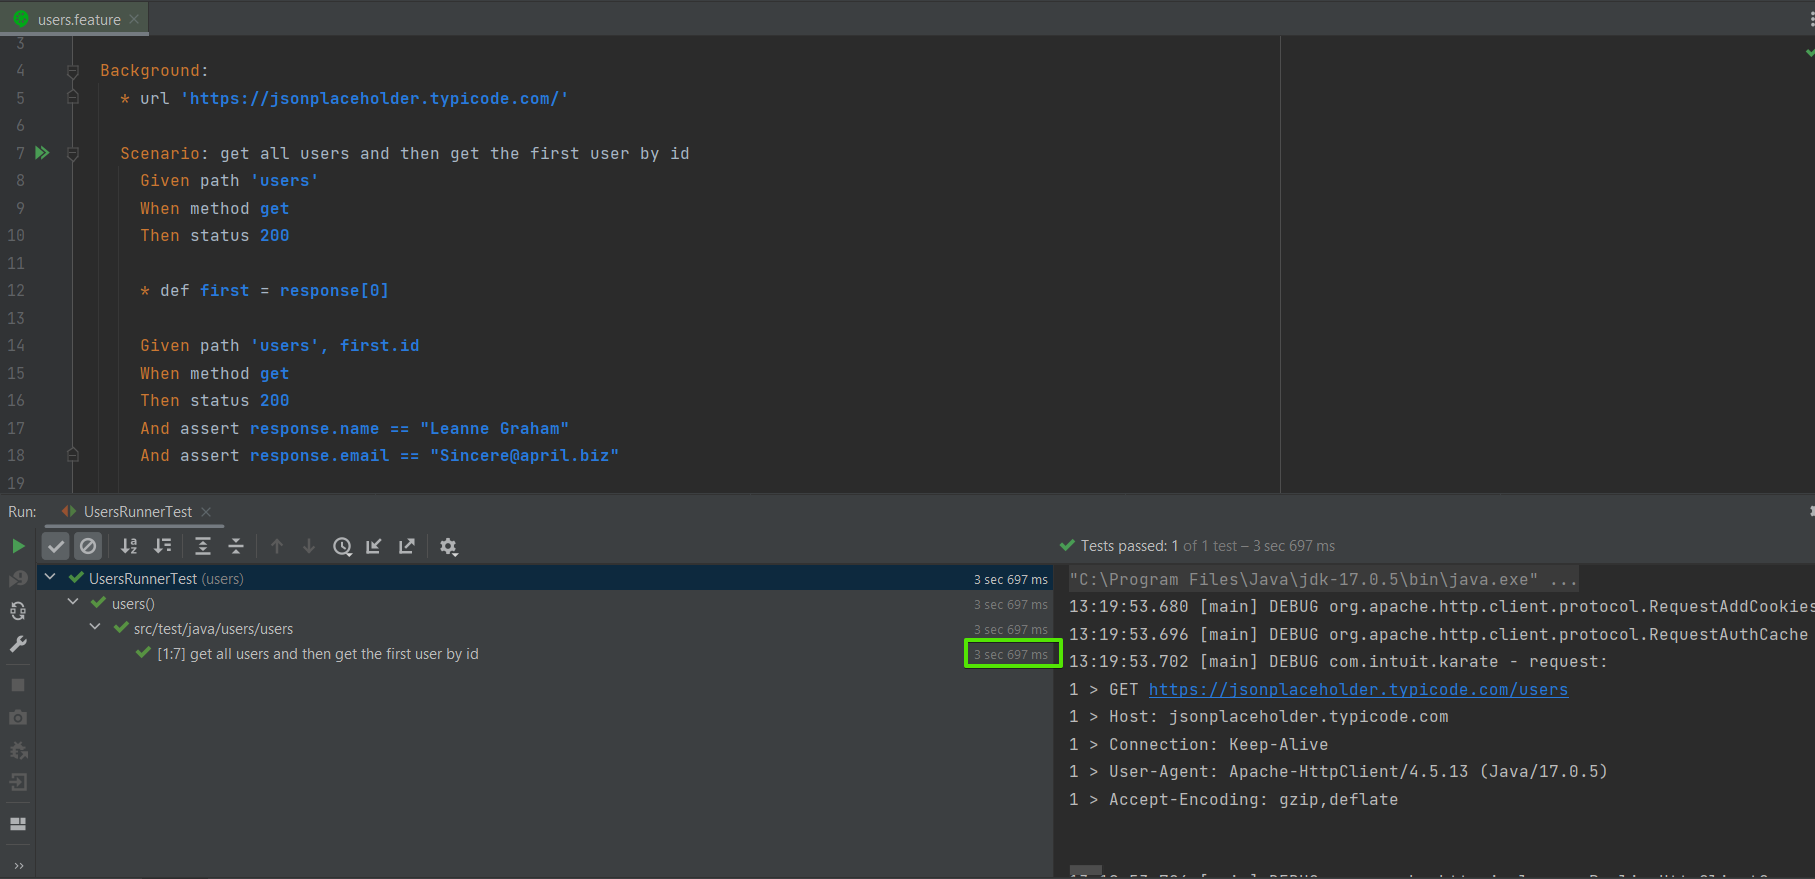The height and width of the screenshot is (879, 1815).
Task: Click the users.feature file type icon
Action: [x=21, y=18]
